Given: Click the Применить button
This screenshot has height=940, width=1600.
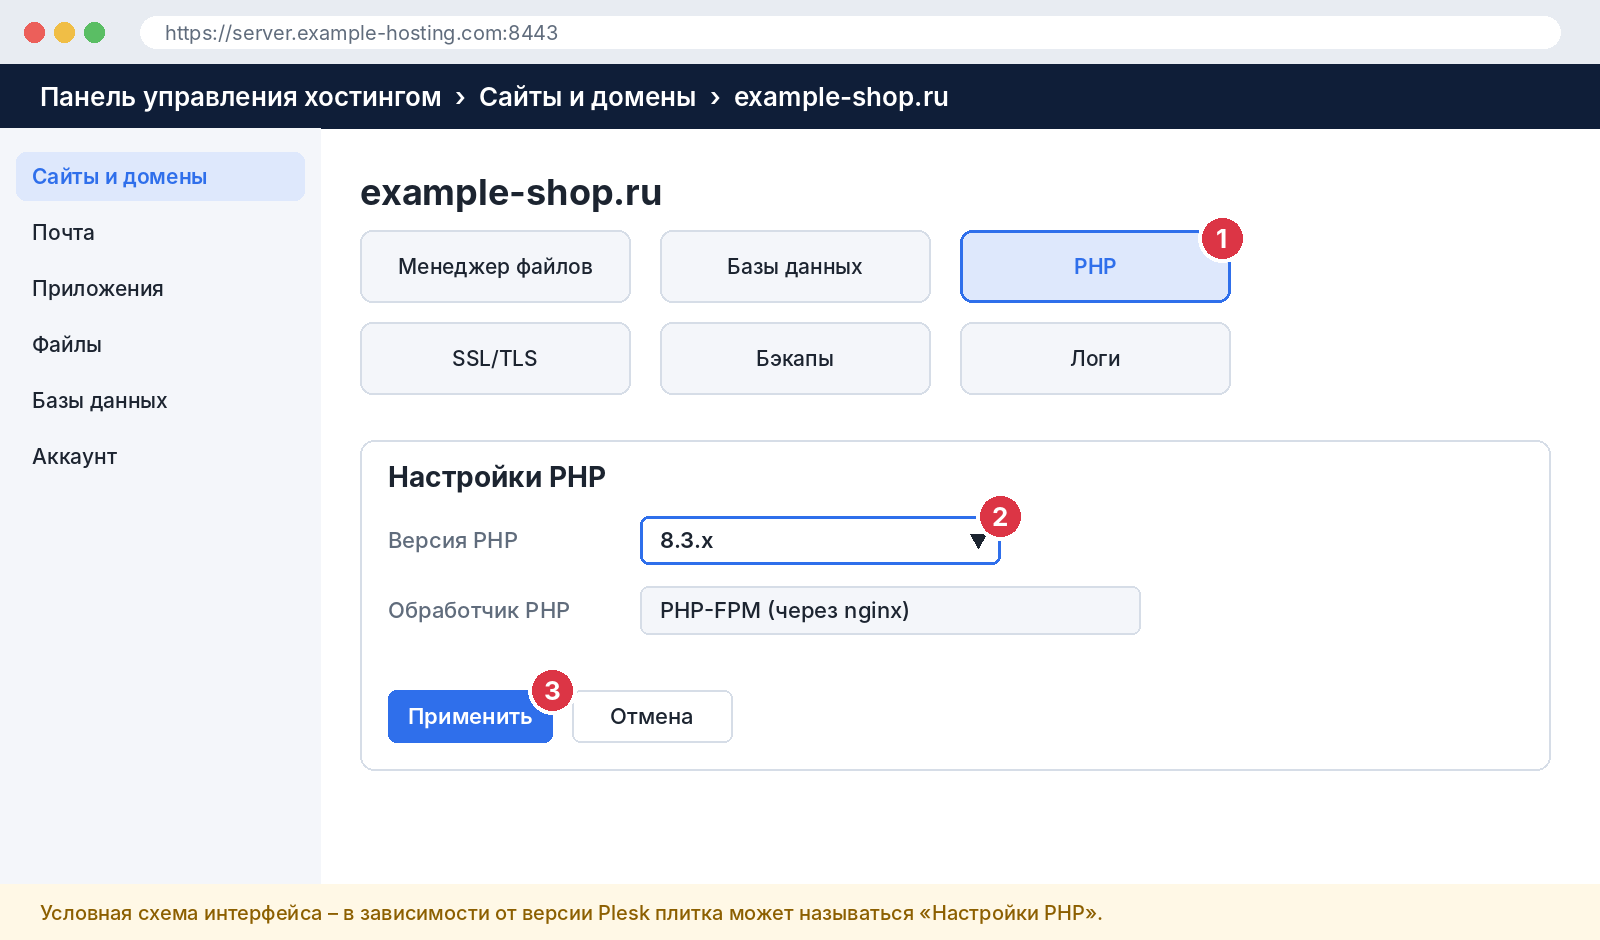Looking at the screenshot, I should pos(470,717).
